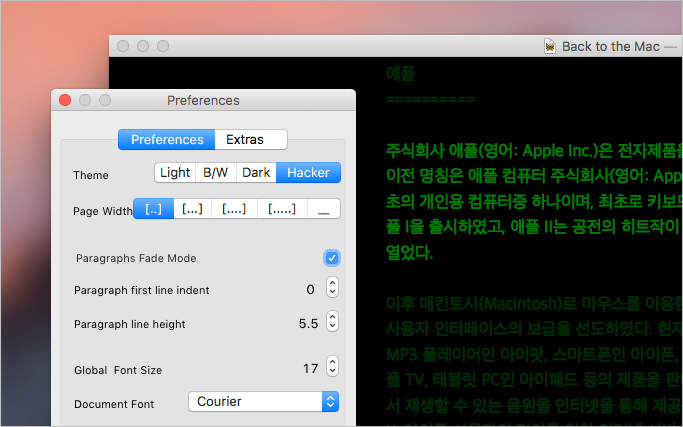This screenshot has width=683, height=427.
Task: Click the Paragraph line height stepper
Action: (332, 322)
